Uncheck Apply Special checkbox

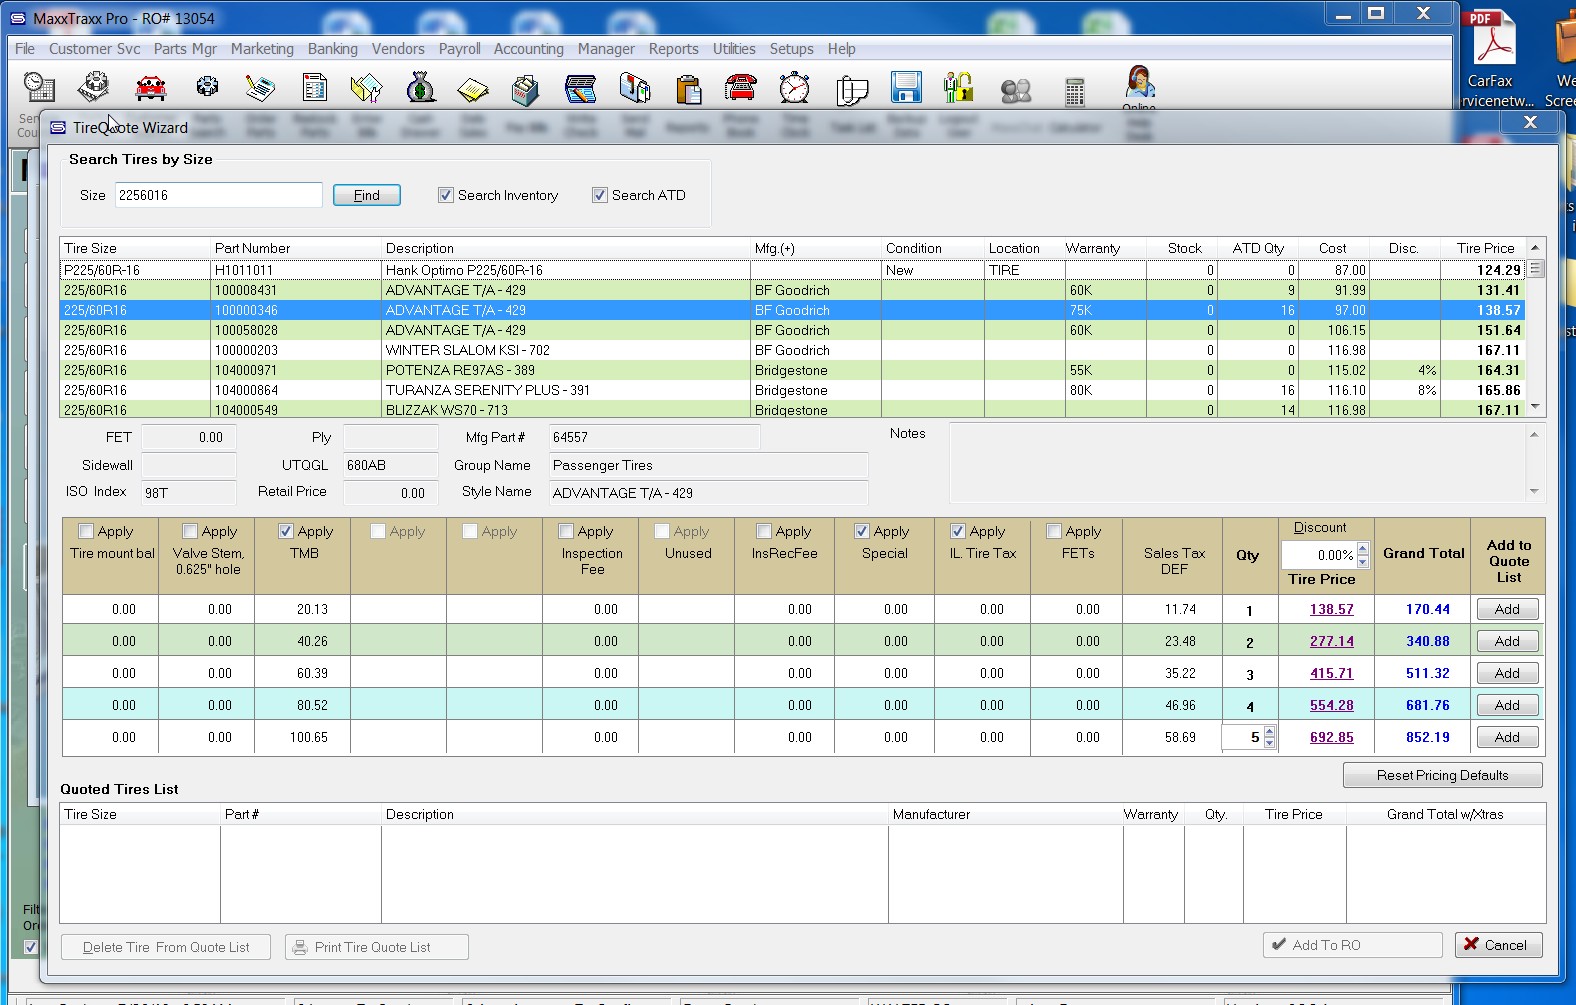tap(862, 531)
